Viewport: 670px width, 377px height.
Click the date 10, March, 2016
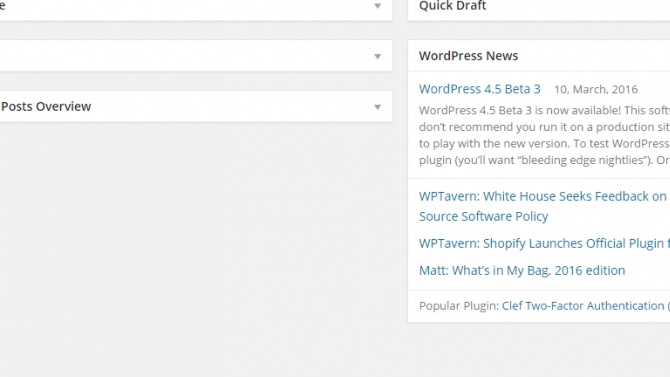(x=596, y=89)
